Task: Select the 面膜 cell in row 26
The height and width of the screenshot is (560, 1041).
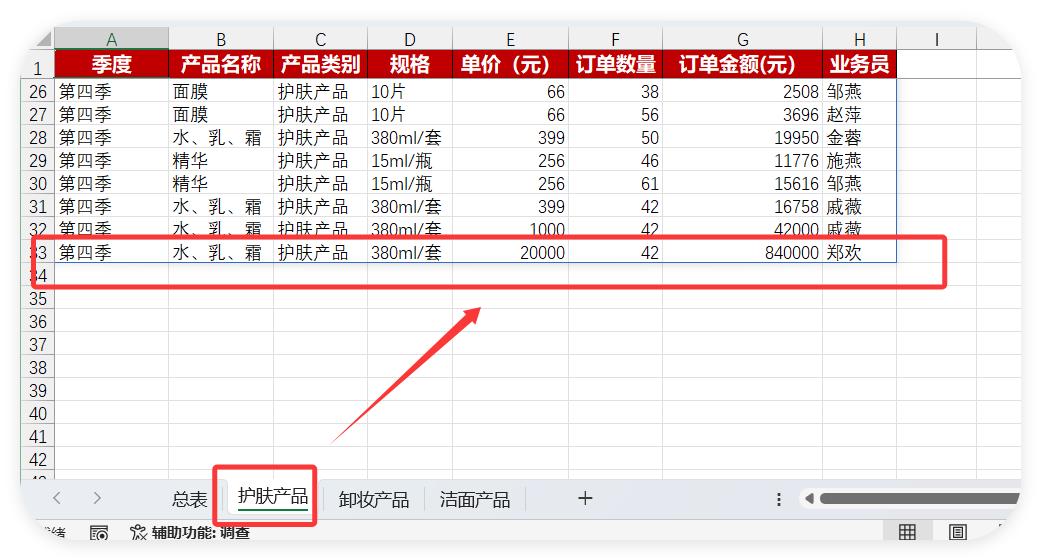Action: 221,92
